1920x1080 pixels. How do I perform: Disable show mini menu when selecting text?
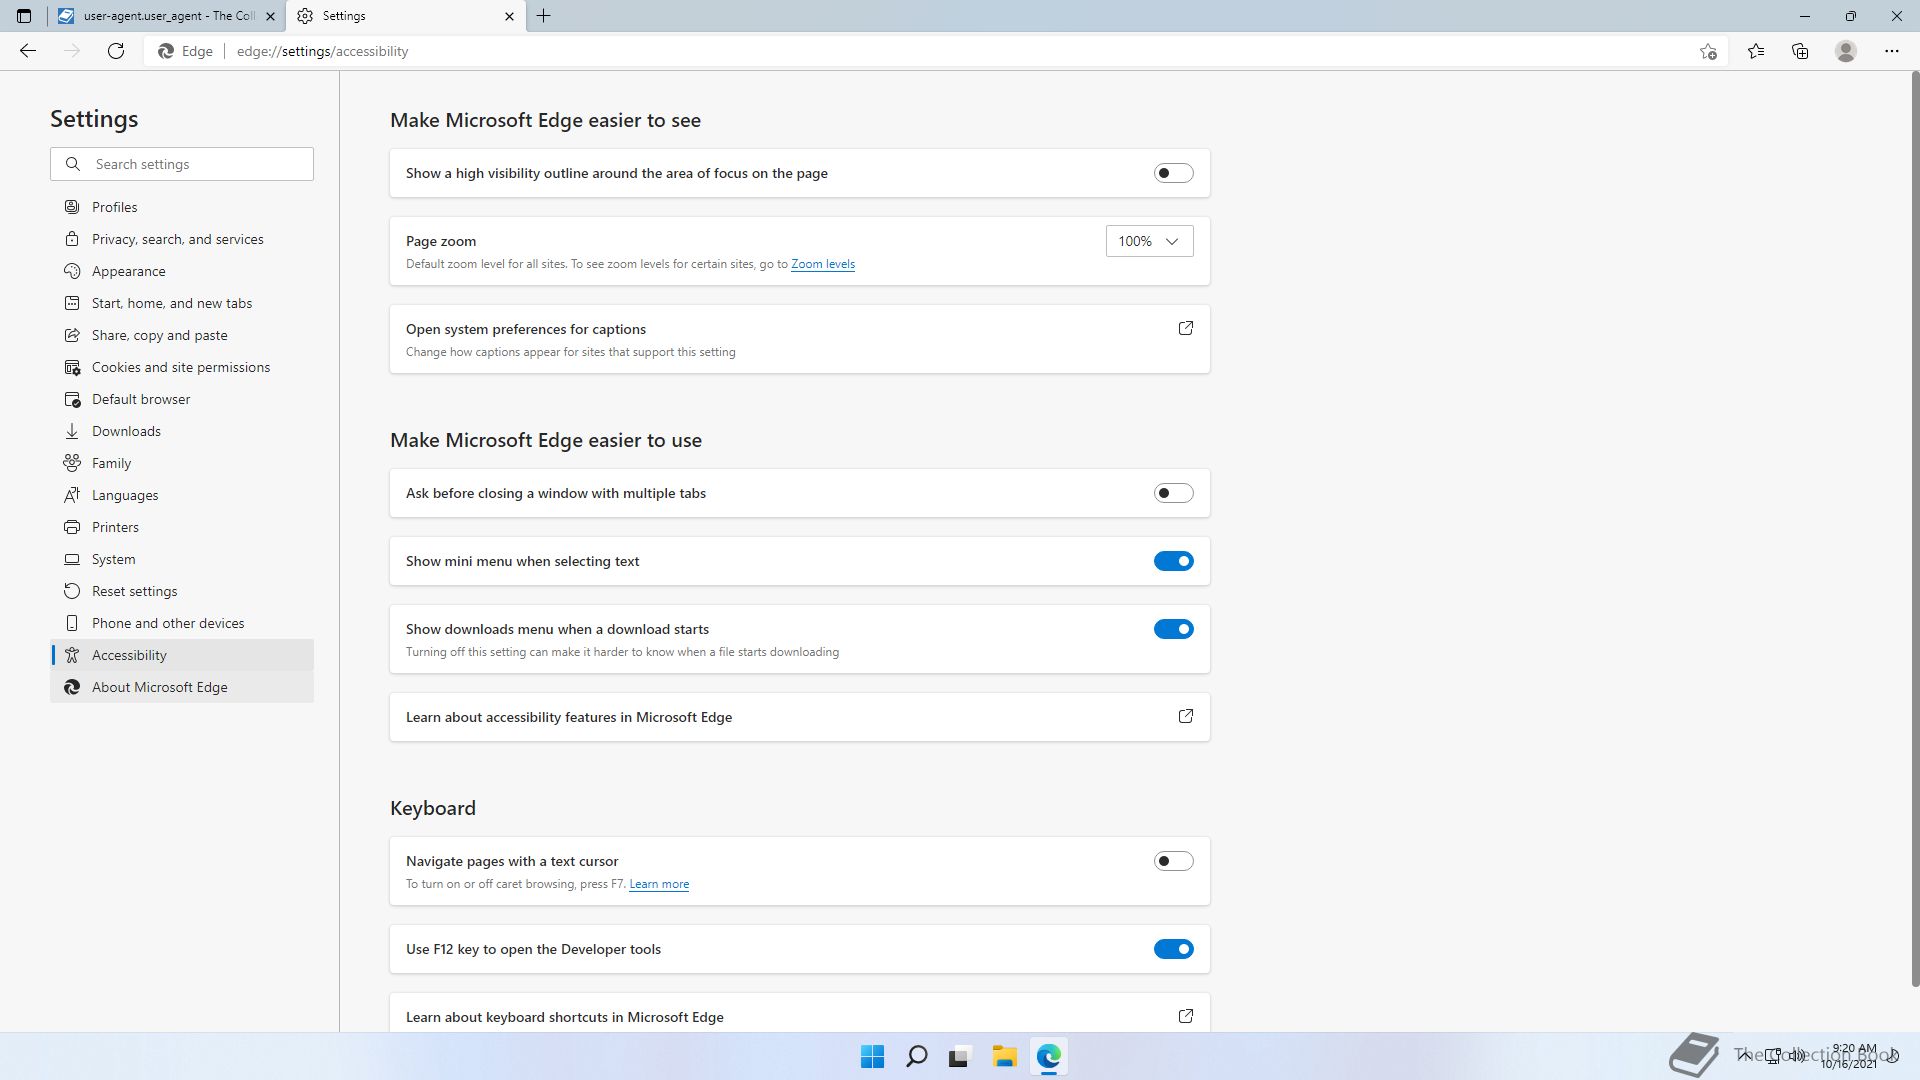point(1174,561)
